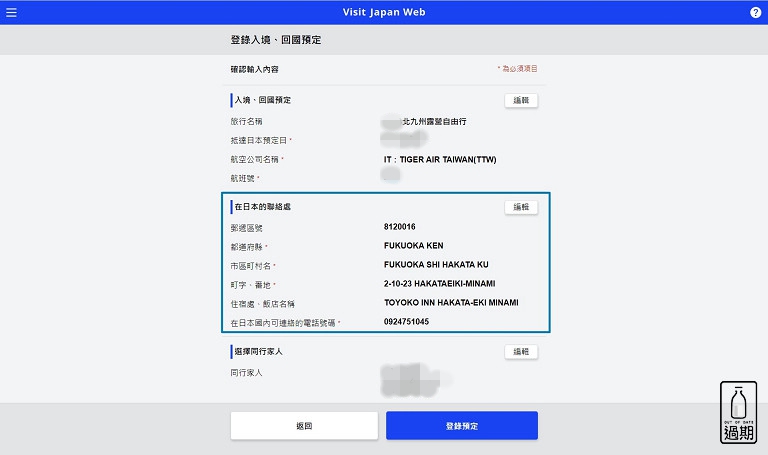The image size is (768, 455).
Task: Click the 在日本國內可連絡的電話號碼 label
Action: click(x=283, y=323)
